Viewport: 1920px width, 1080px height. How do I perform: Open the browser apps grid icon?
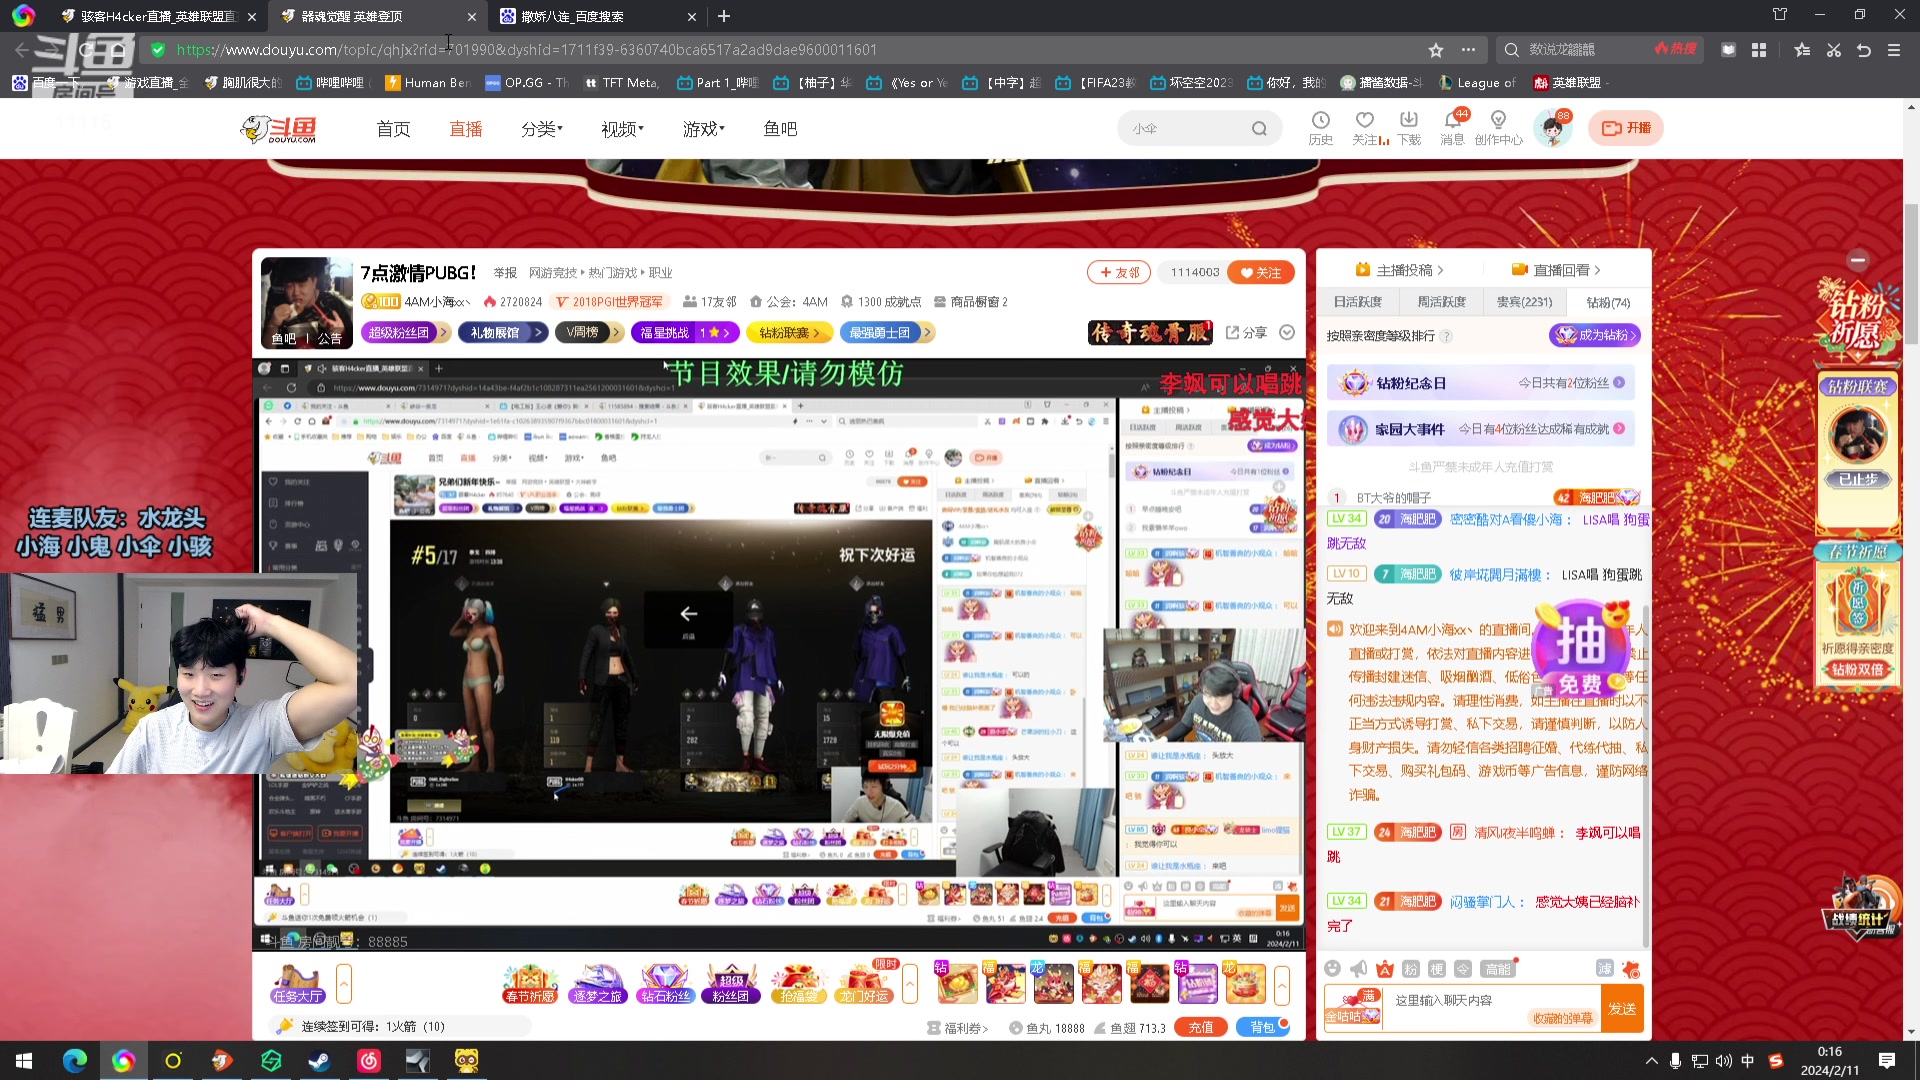[x=1759, y=50]
